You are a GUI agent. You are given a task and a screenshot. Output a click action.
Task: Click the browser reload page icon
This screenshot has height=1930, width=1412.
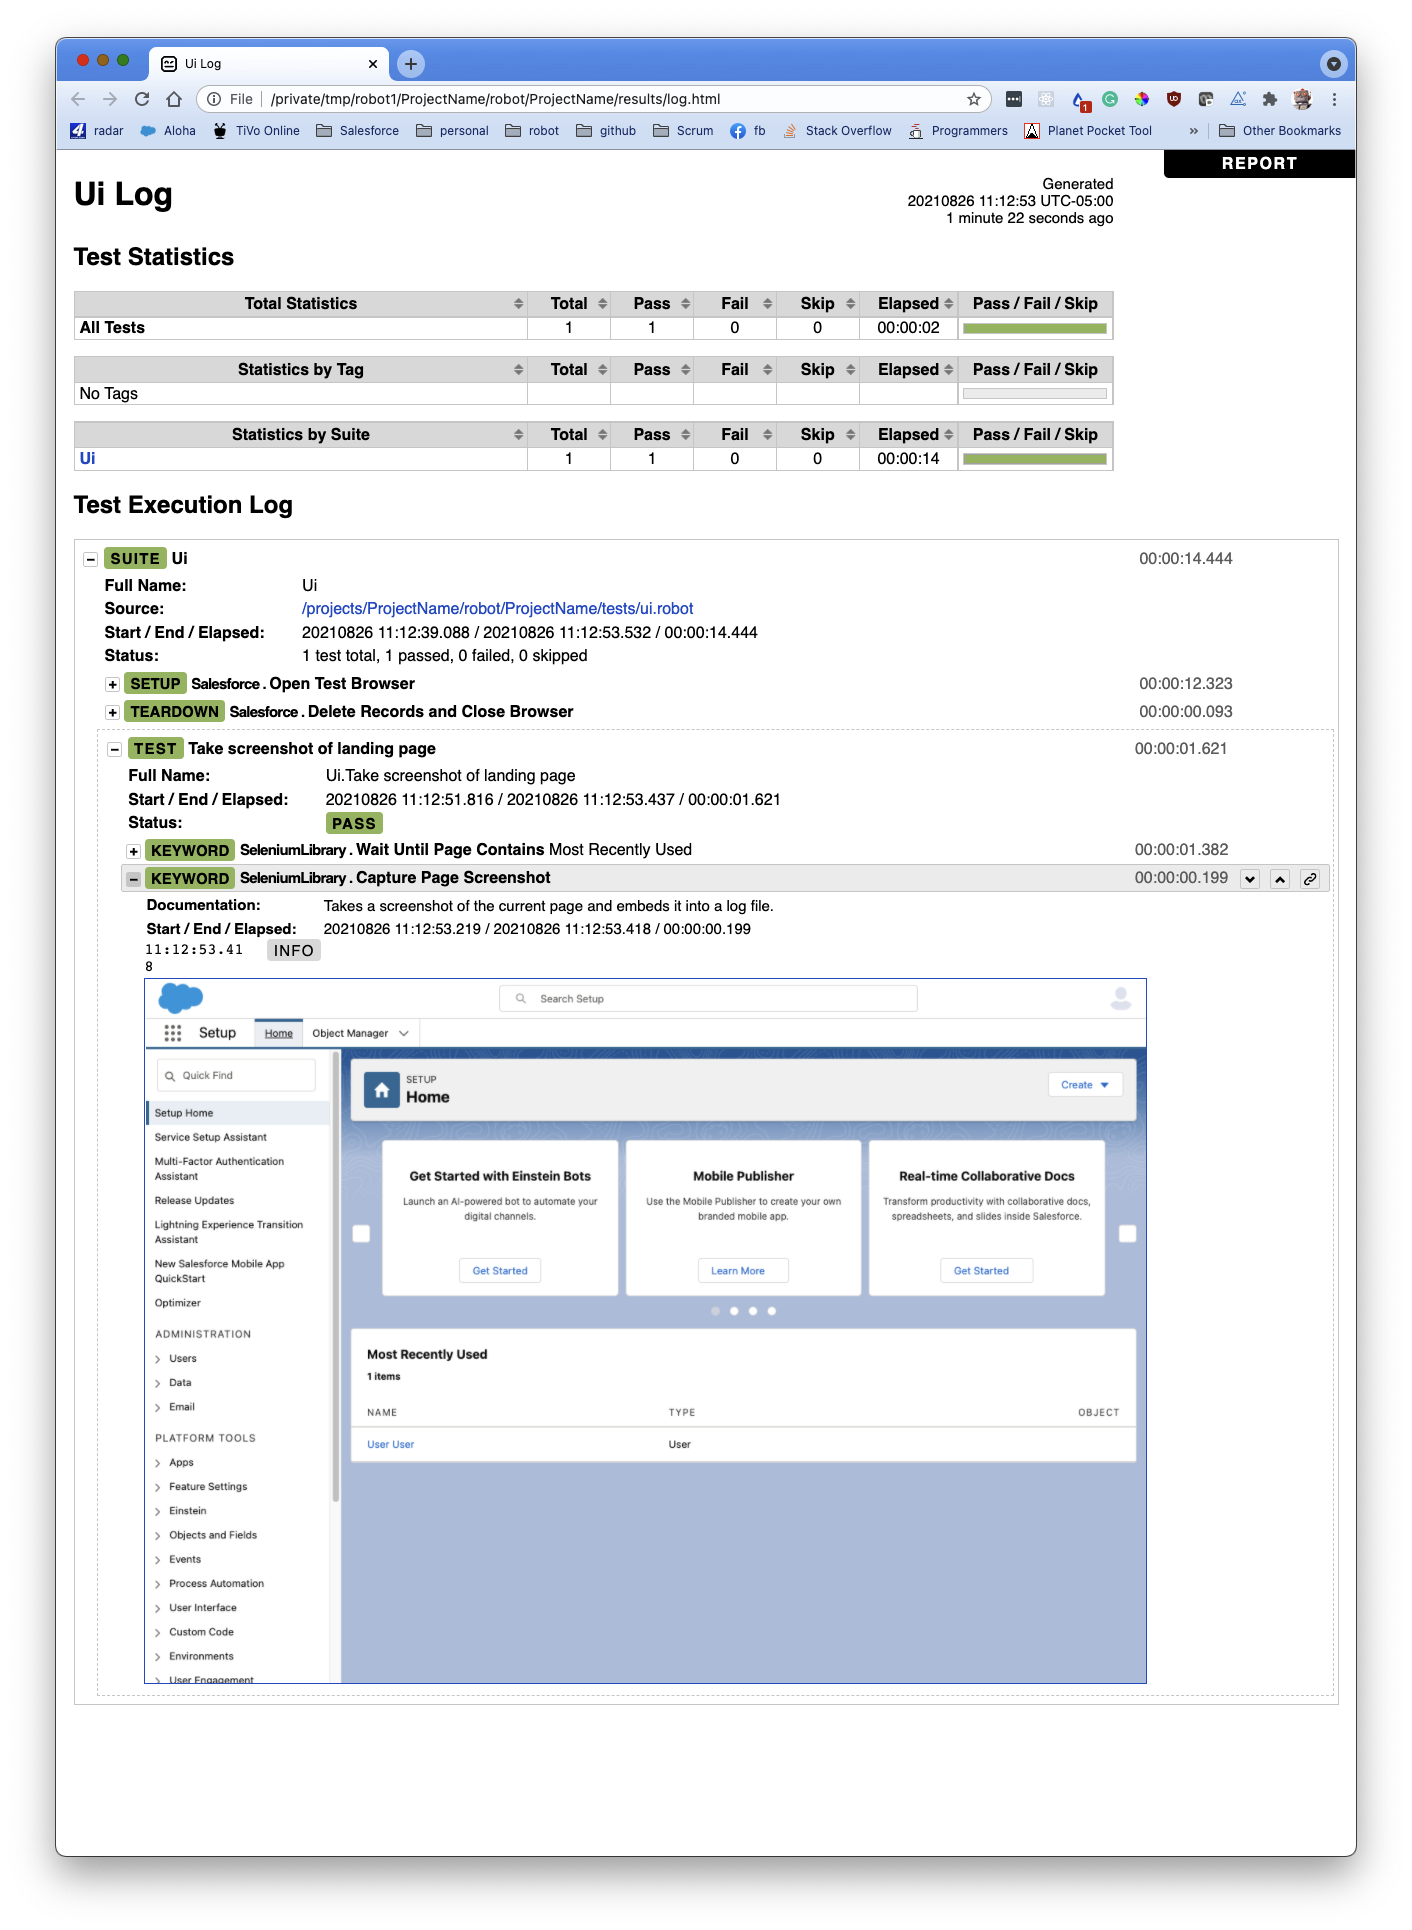click(142, 99)
